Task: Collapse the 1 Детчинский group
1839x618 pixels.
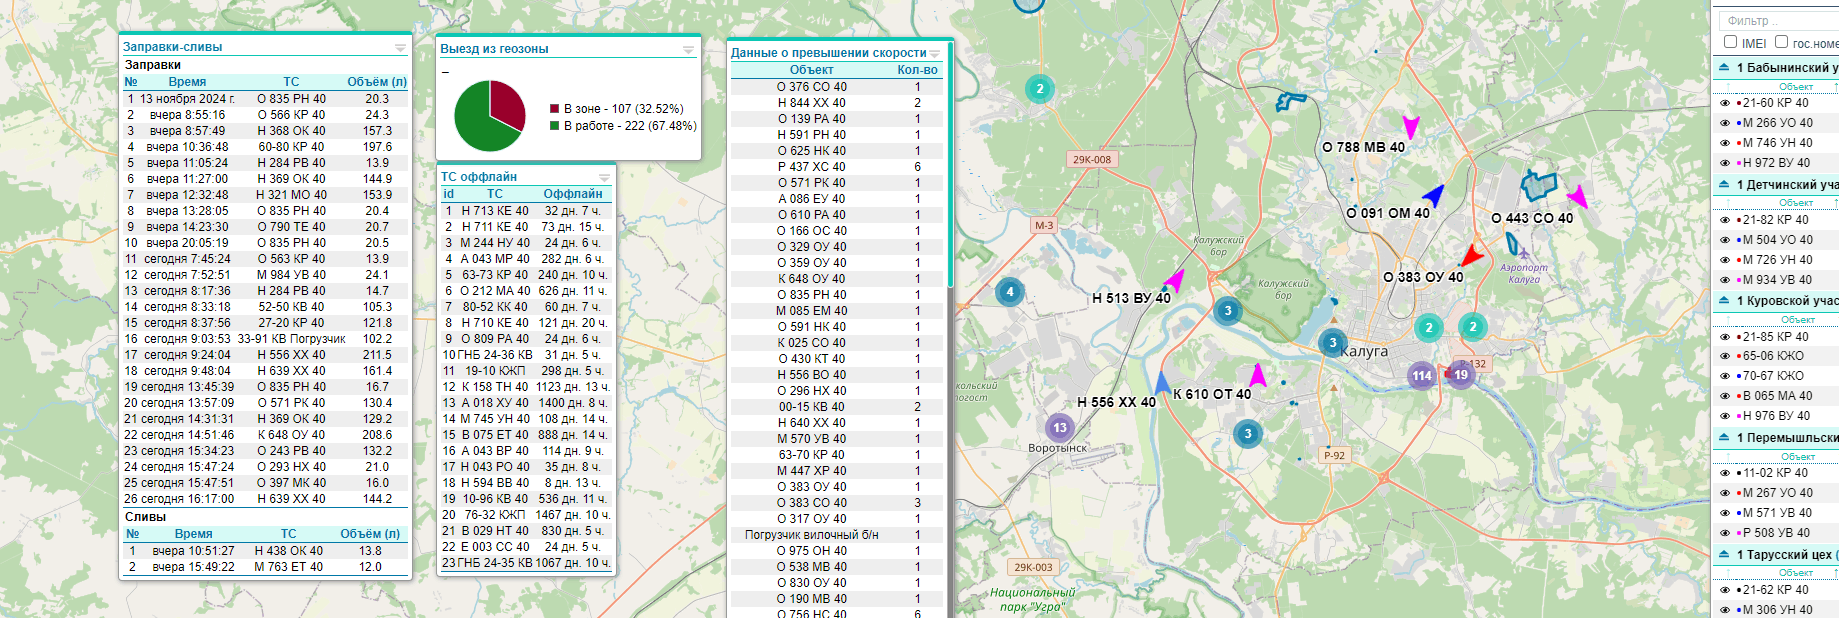Action: (x=1724, y=184)
